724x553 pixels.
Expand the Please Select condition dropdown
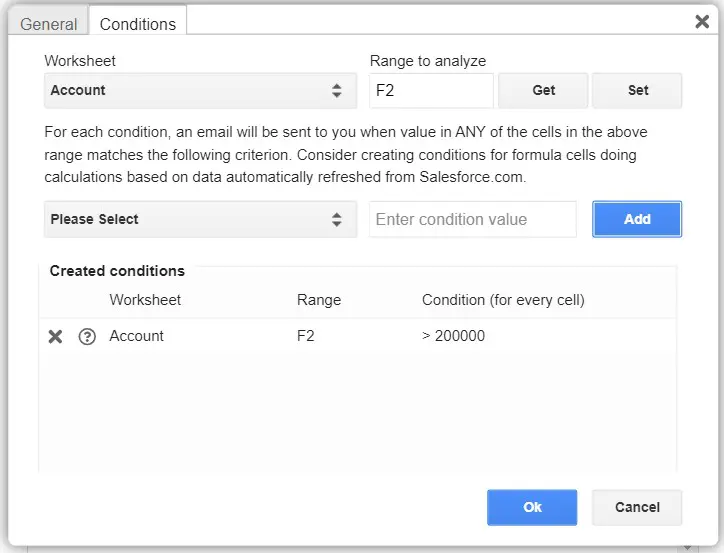200,219
